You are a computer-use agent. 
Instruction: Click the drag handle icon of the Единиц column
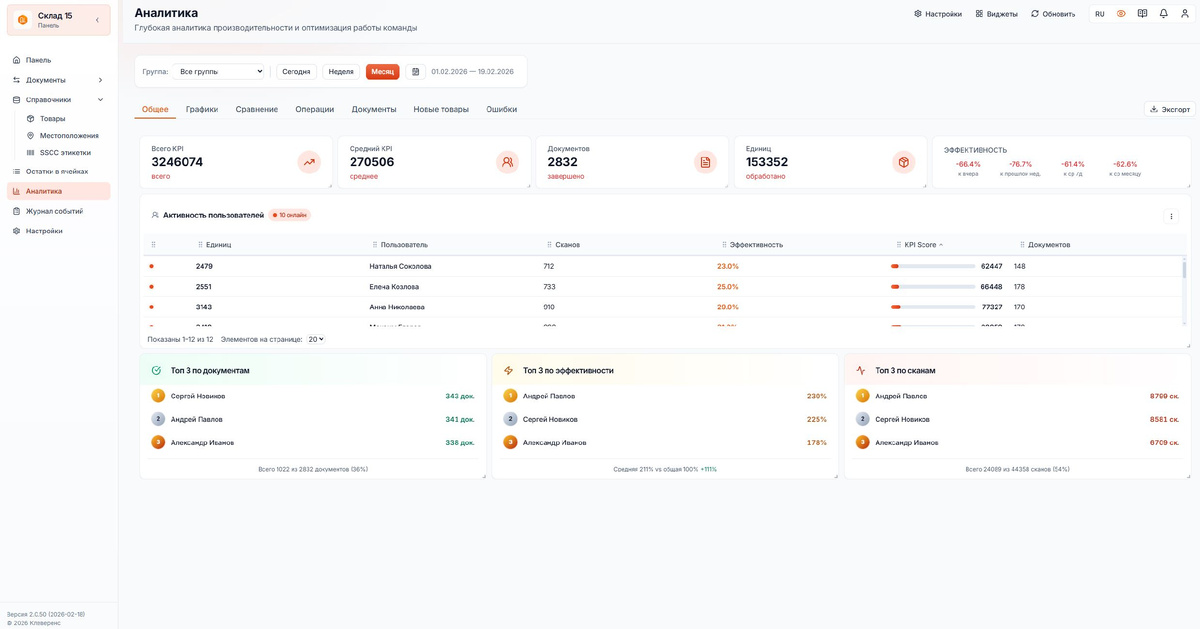(200, 245)
